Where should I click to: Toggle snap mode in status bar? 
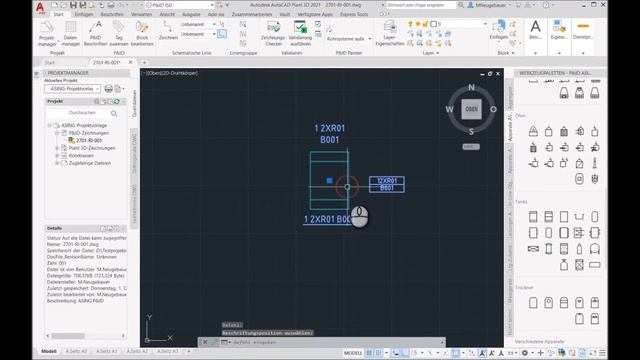[379, 353]
